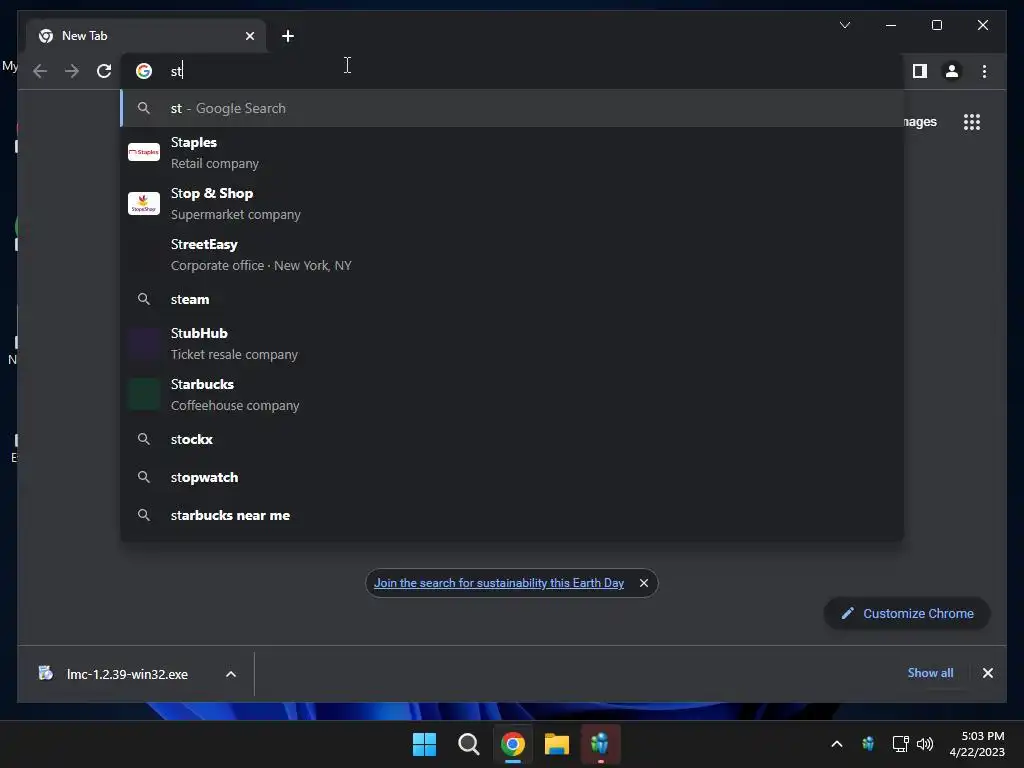Close the downloads bar
This screenshot has height=768, width=1024.
pos(987,673)
